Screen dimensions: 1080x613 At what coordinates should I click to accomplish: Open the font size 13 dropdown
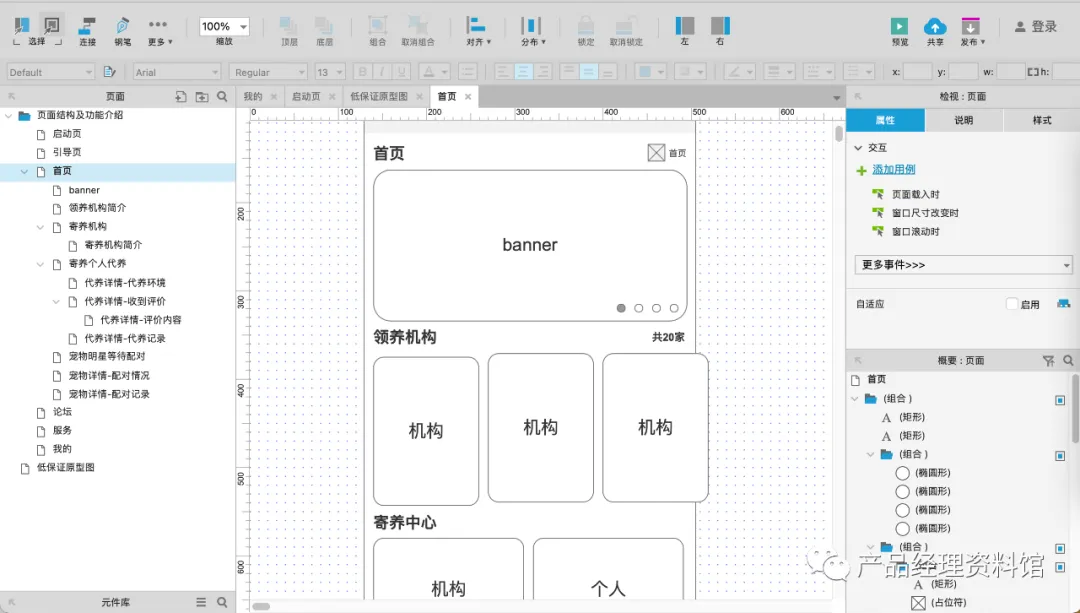329,72
